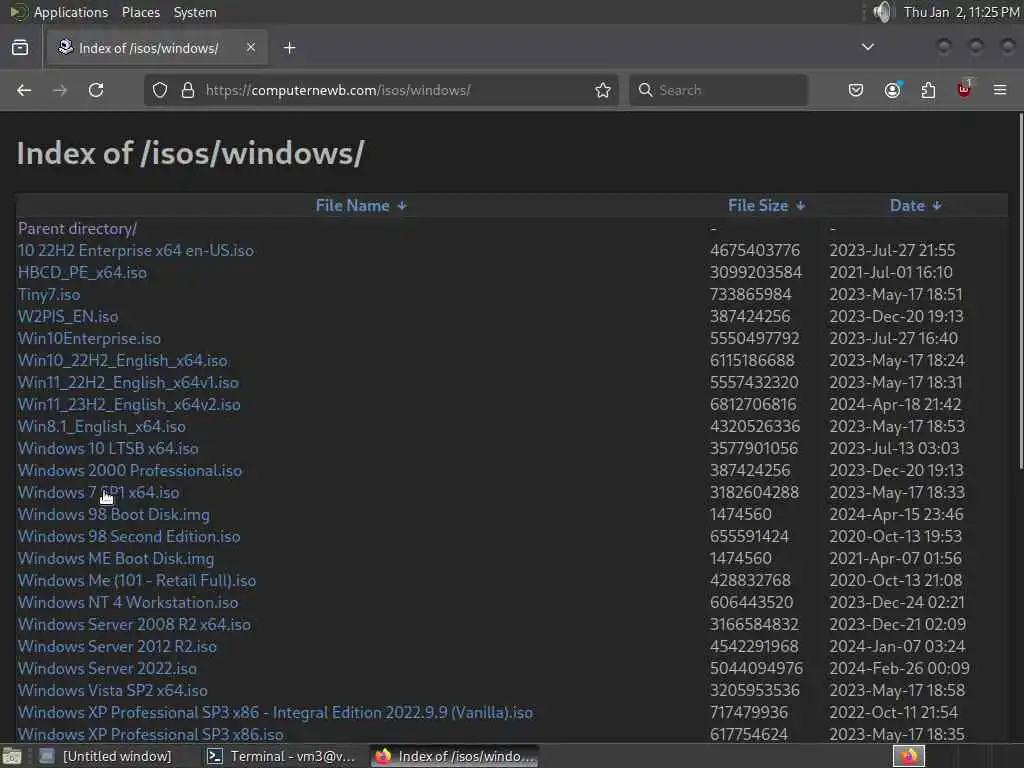Download Windows ME Boot Disk.img
This screenshot has height=768, width=1024.
point(116,558)
